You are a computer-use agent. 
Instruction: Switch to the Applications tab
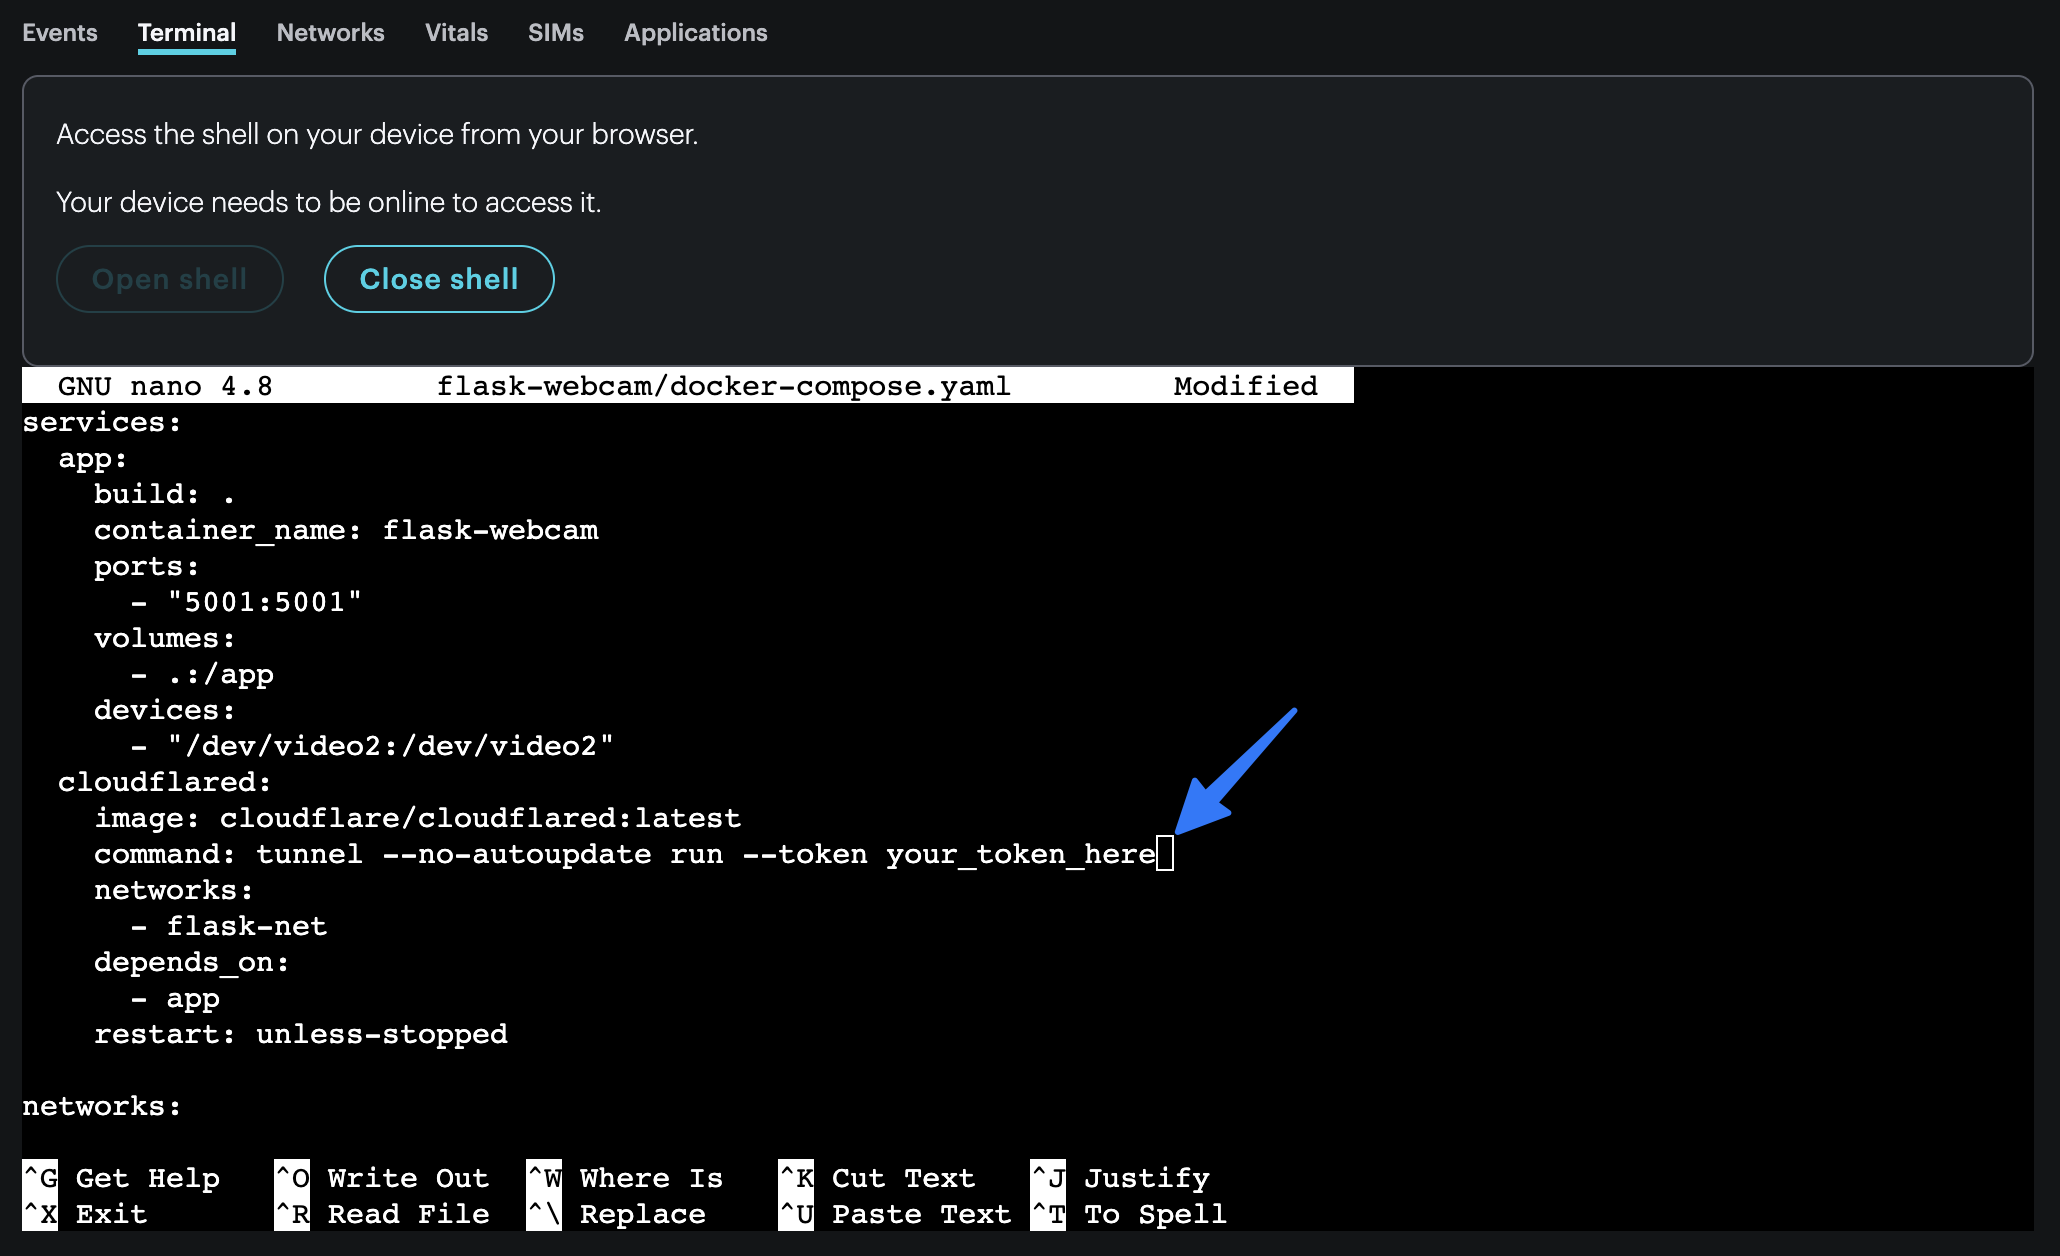click(x=696, y=33)
